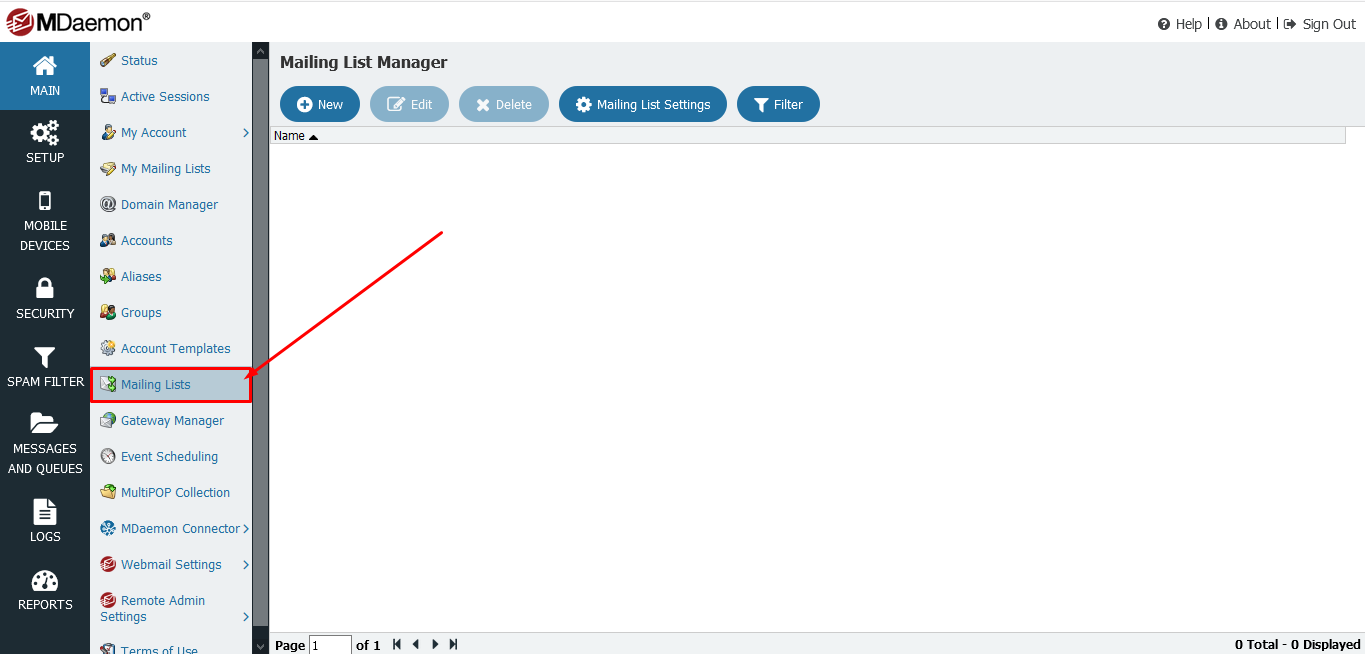
Task: Click the Sign Out link
Action: [x=1320, y=24]
